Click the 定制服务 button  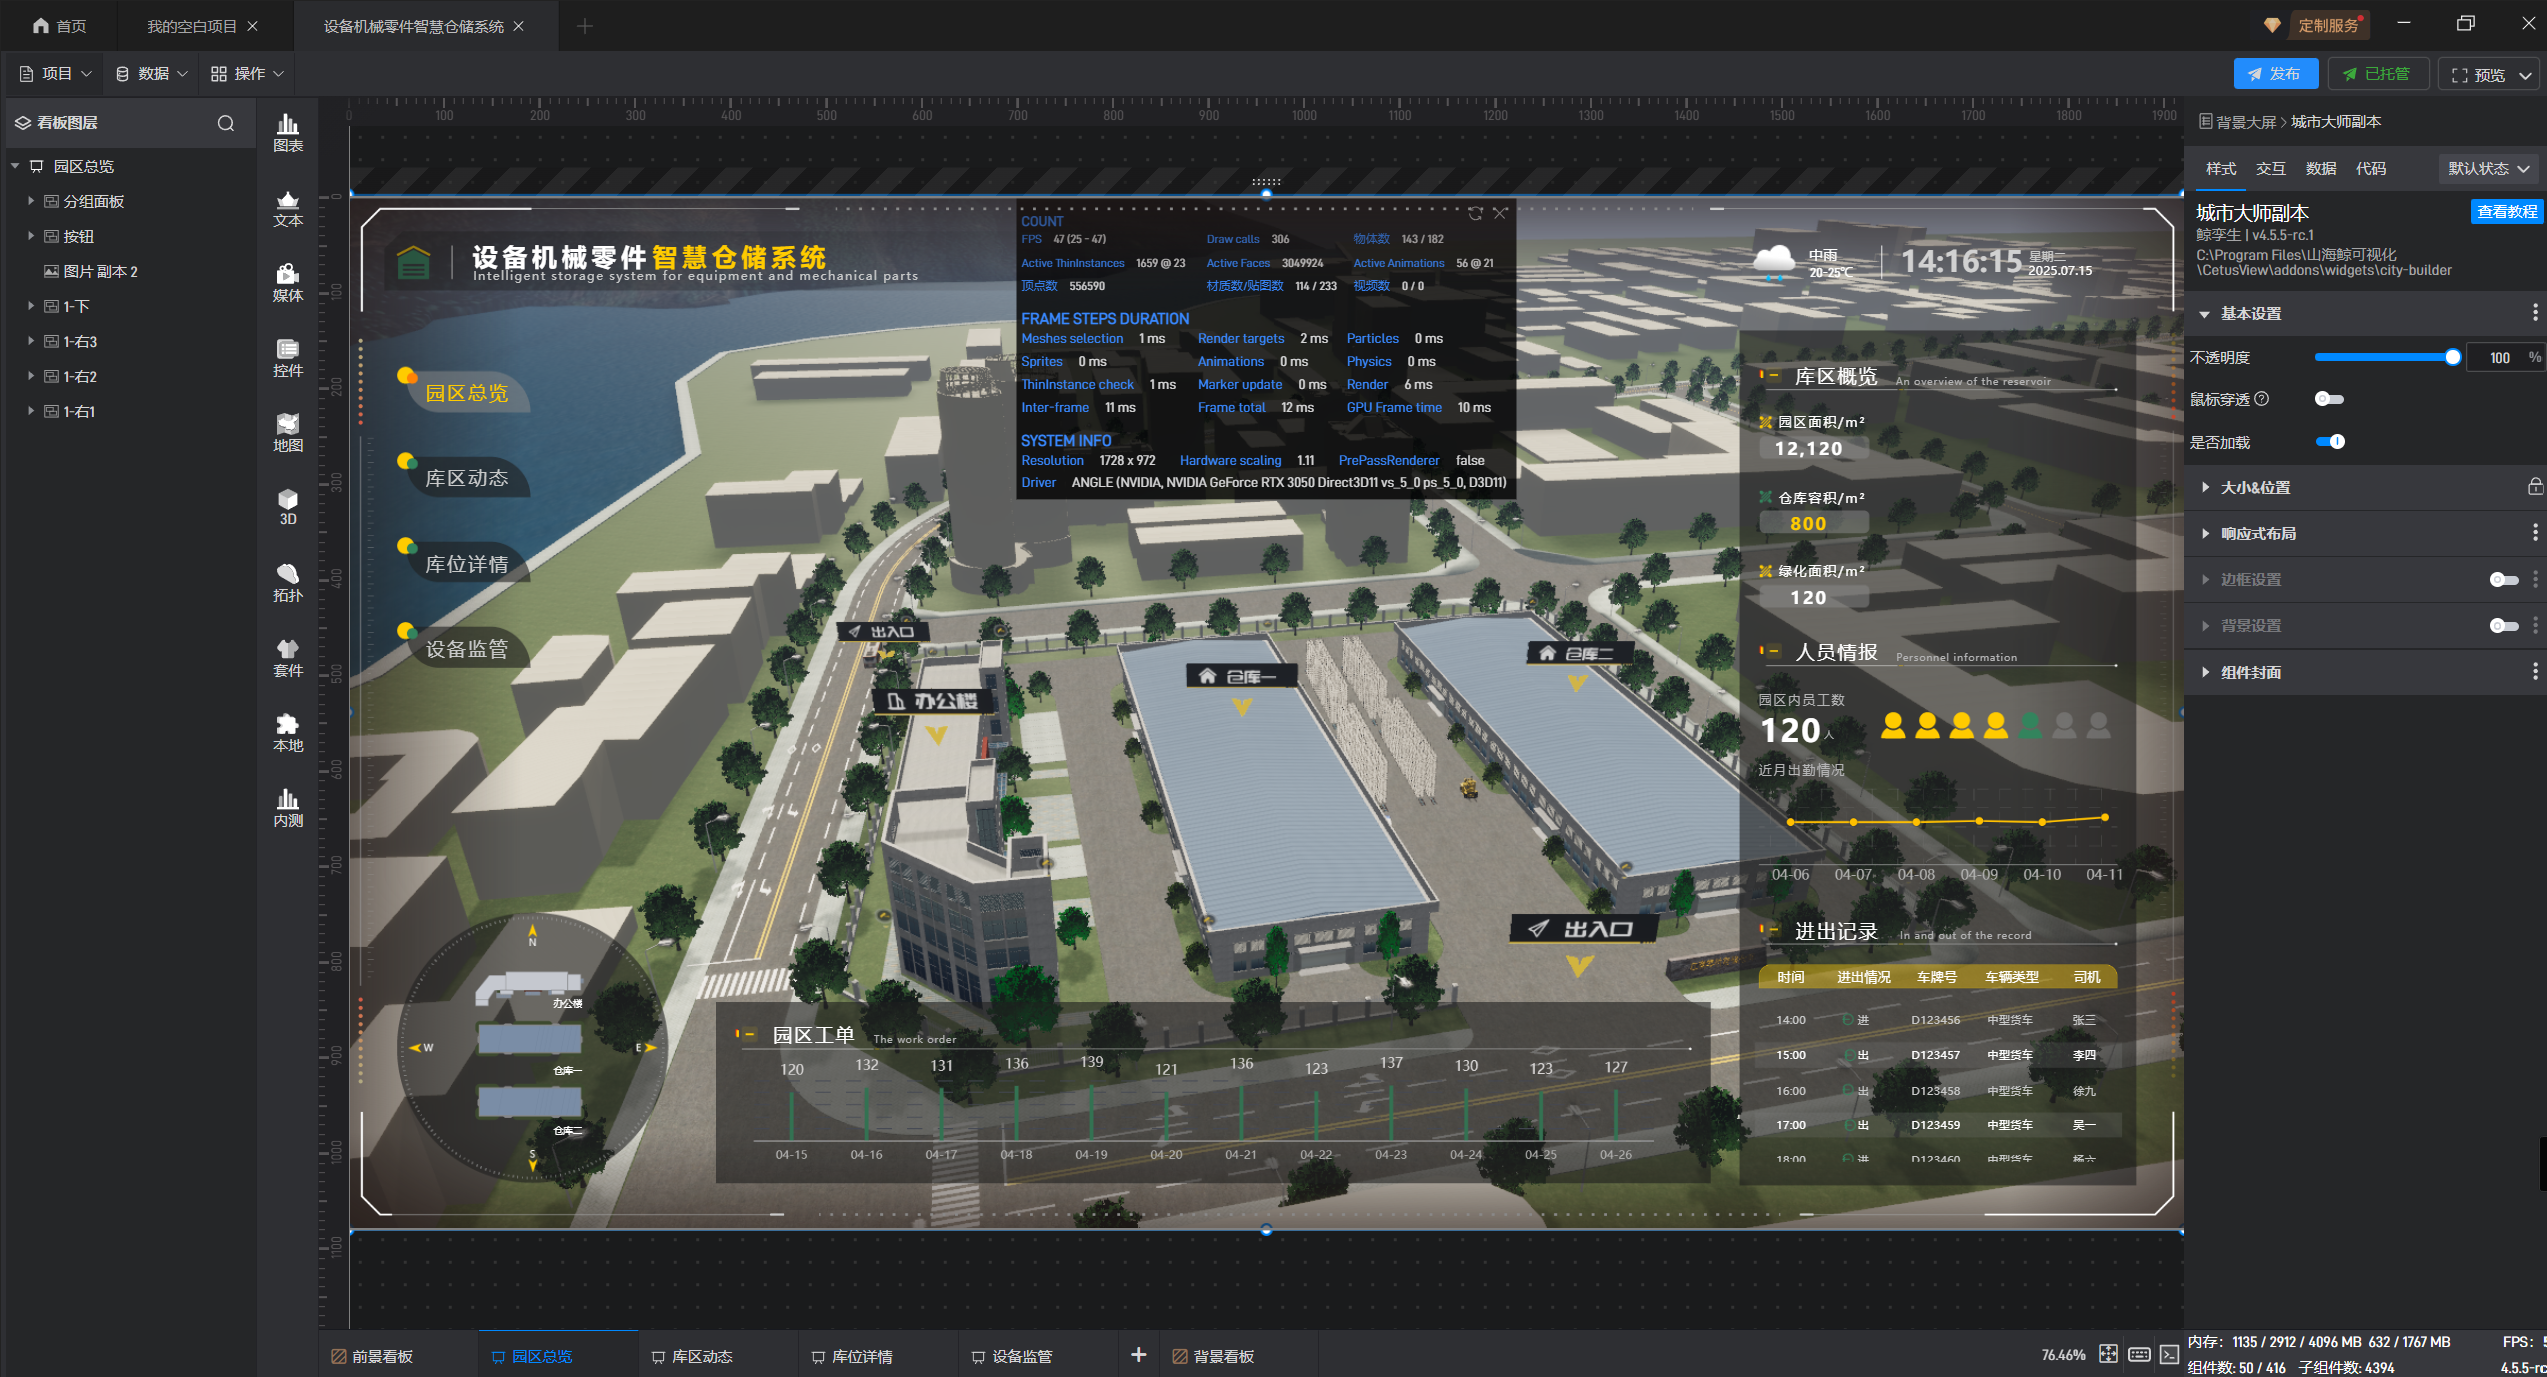coord(2318,26)
